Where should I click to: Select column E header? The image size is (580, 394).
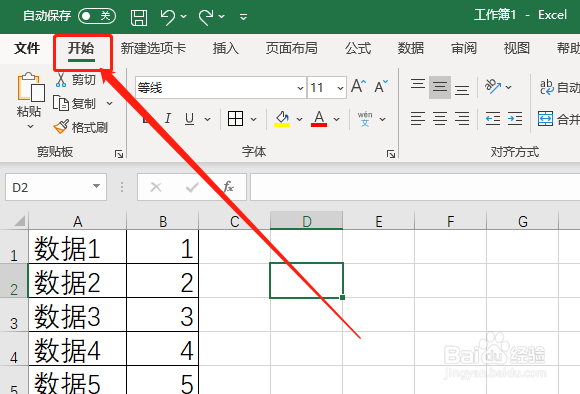pyautogui.click(x=378, y=221)
